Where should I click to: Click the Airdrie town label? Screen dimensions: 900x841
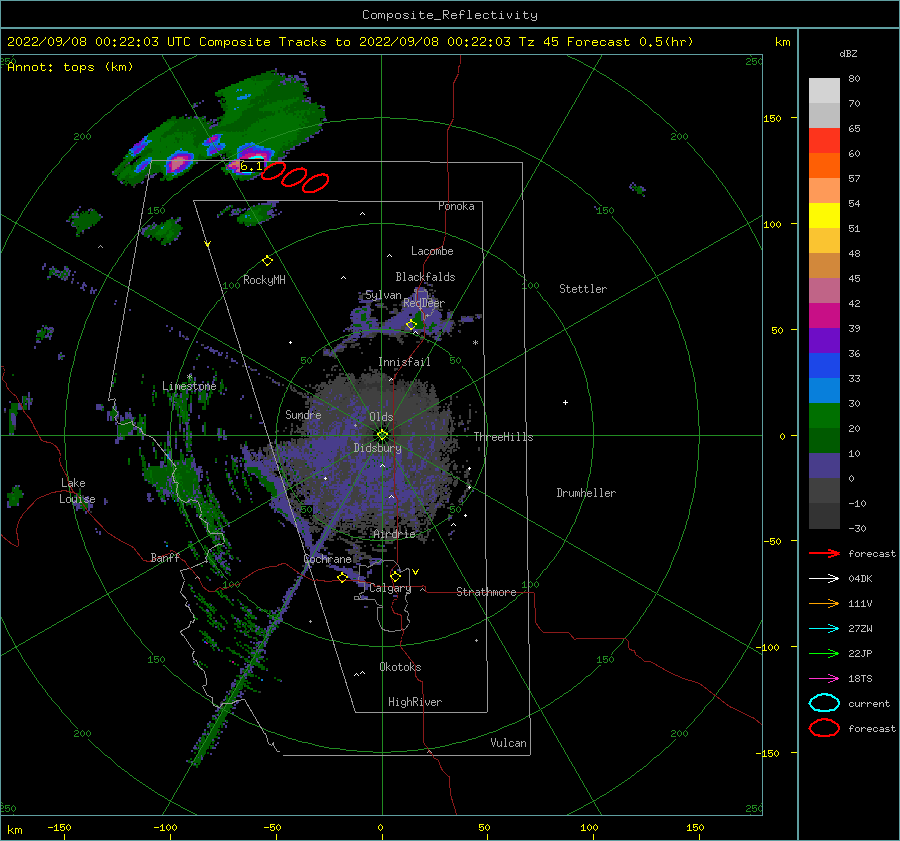point(394,534)
